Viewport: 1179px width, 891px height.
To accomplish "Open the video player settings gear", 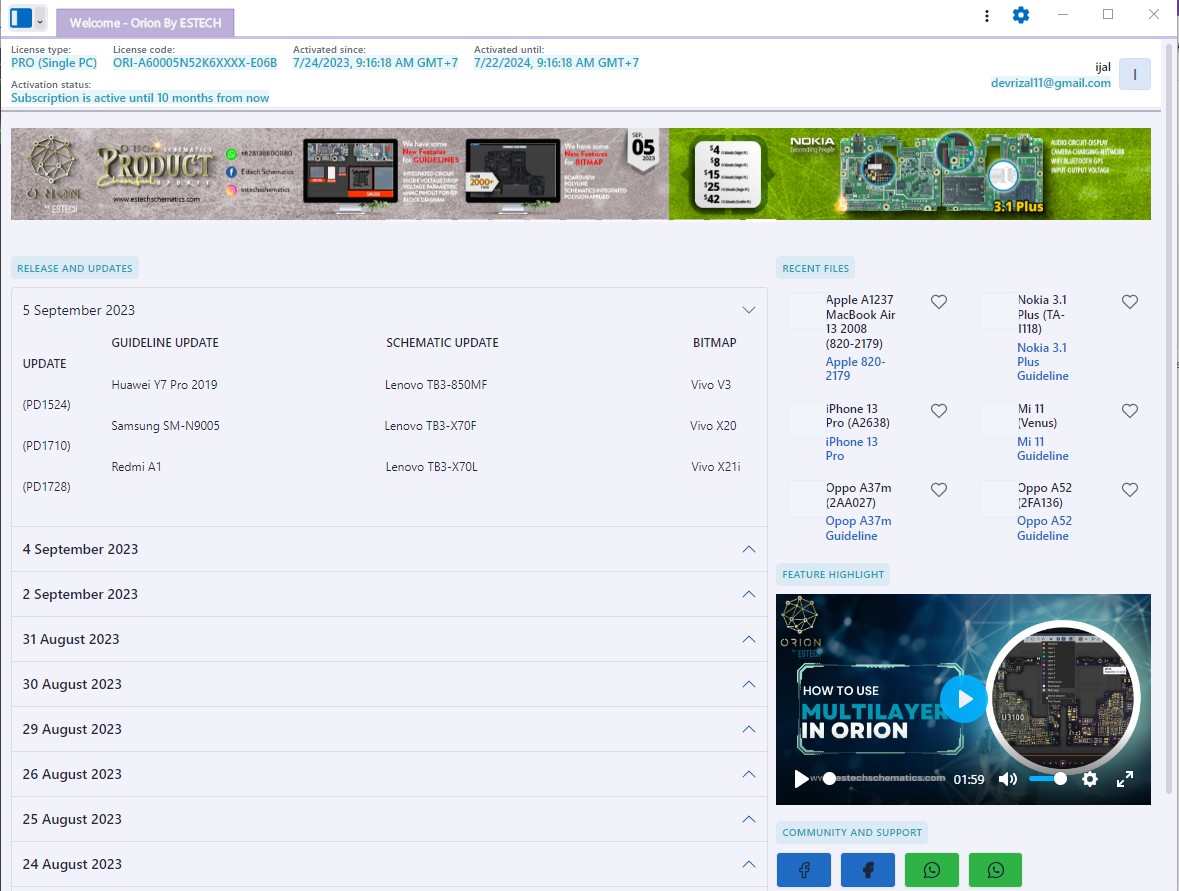I will click(x=1090, y=779).
